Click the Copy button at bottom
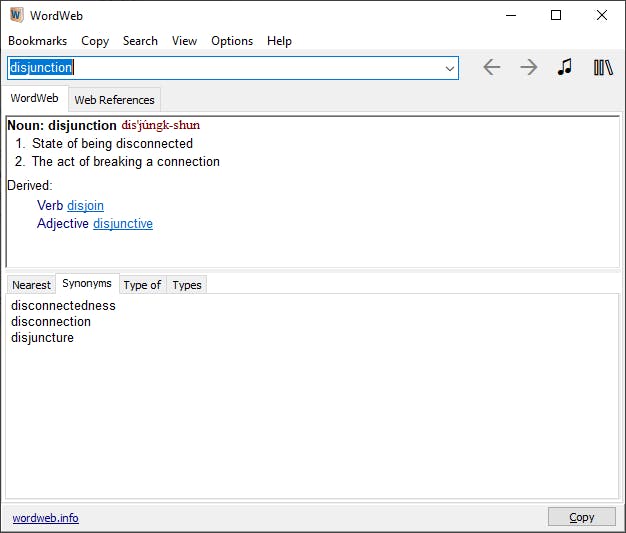626x533 pixels. pyautogui.click(x=582, y=517)
